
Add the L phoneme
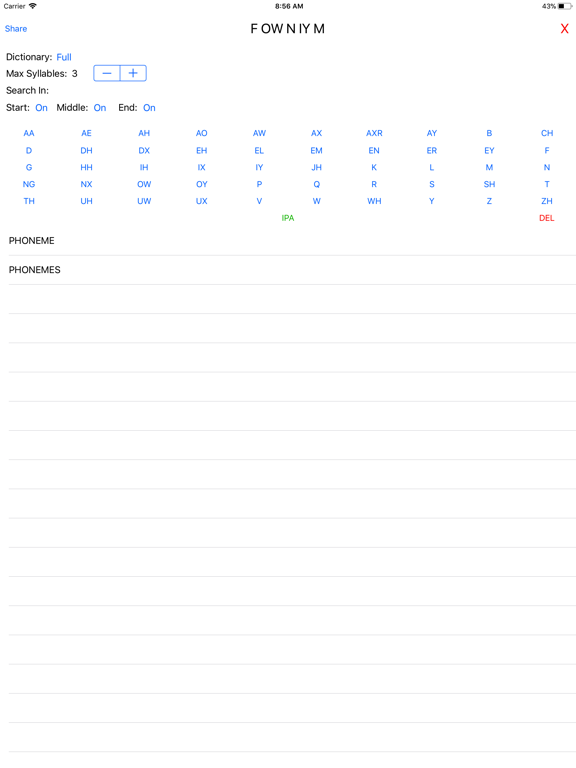tap(432, 168)
